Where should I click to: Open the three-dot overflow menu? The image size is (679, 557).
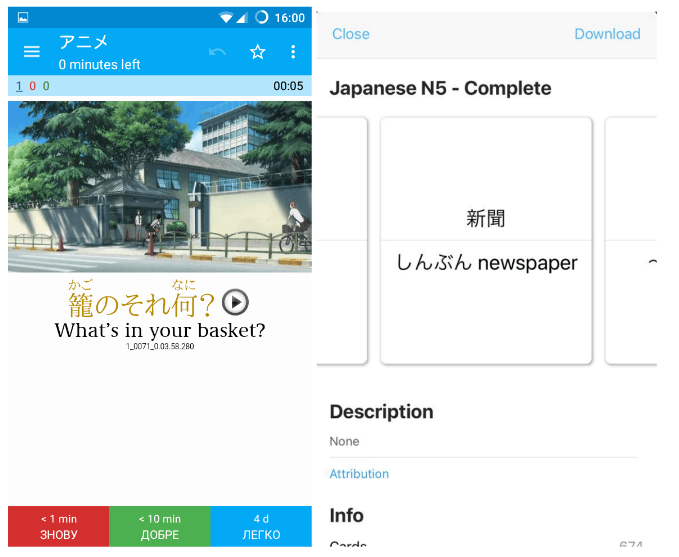(x=293, y=52)
